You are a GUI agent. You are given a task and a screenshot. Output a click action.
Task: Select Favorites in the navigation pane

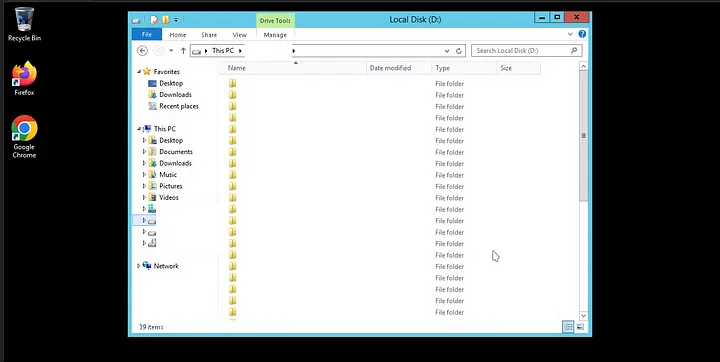coord(166,72)
